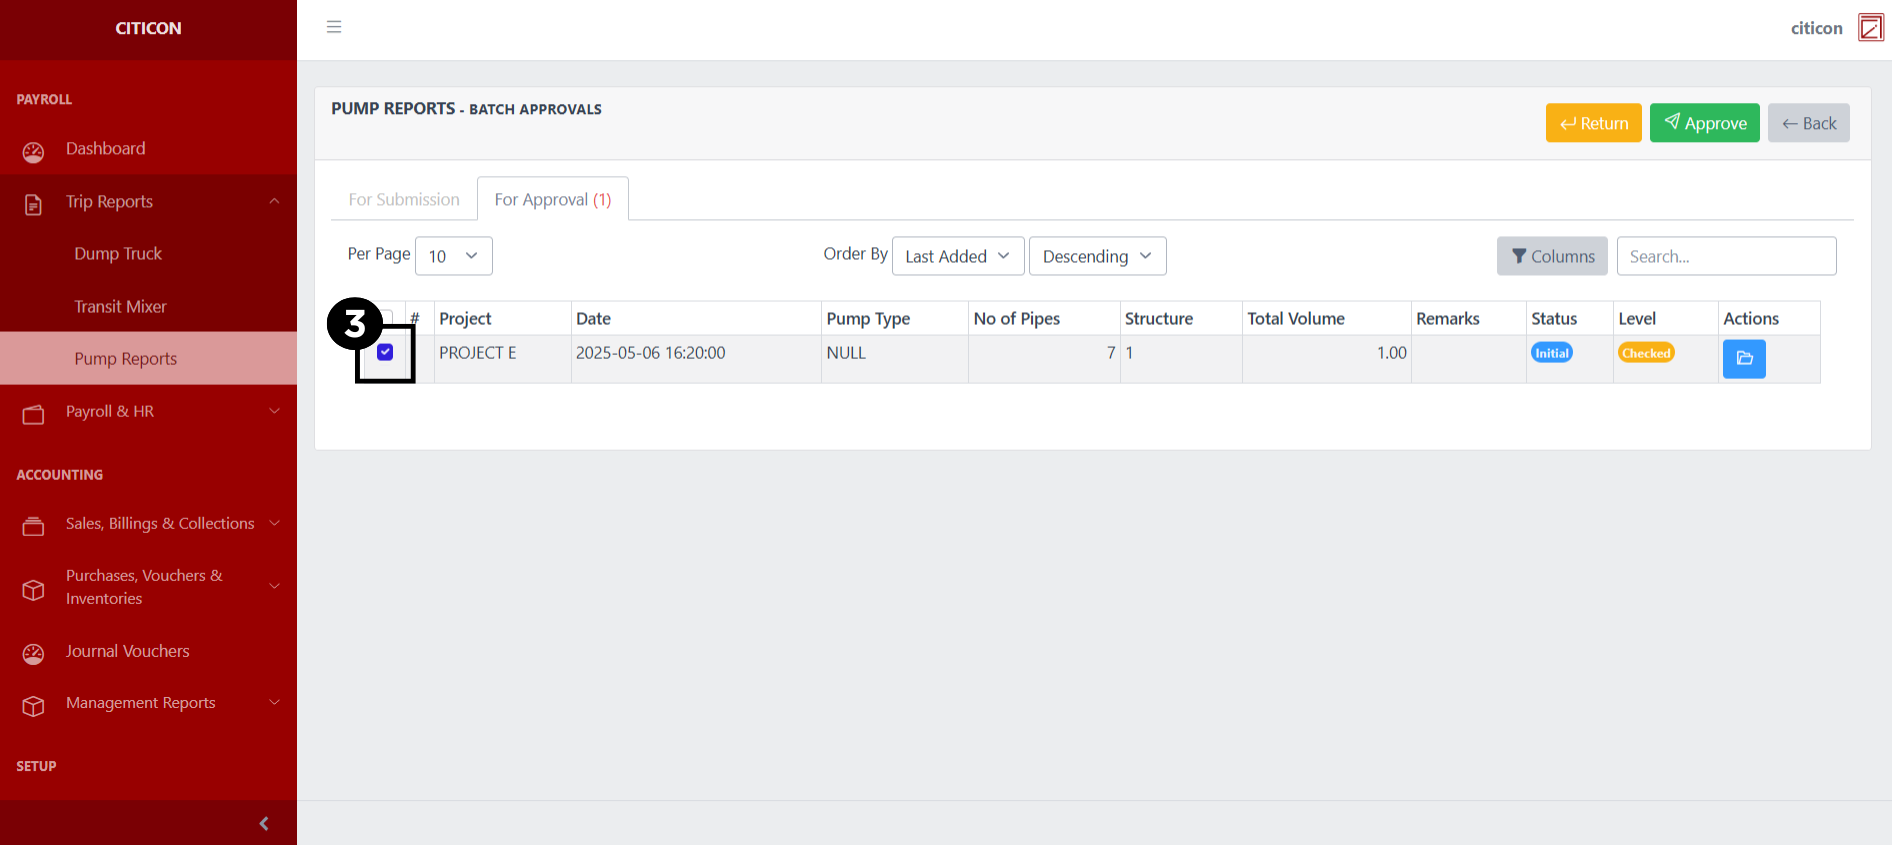Open the Last Added order dropdown
The image size is (1892, 845).
[957, 256]
